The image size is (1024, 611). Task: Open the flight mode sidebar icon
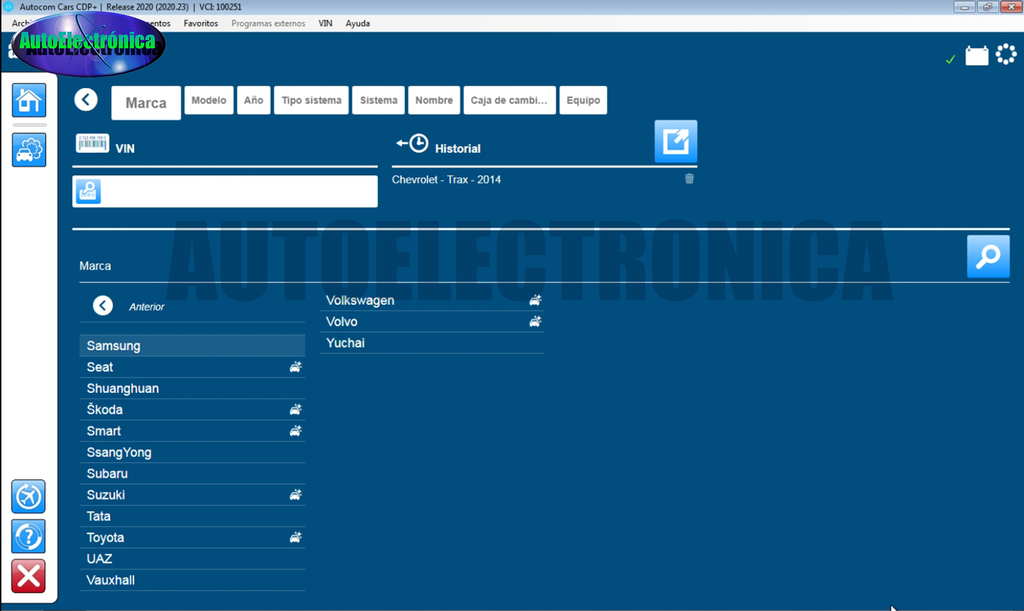click(x=28, y=497)
